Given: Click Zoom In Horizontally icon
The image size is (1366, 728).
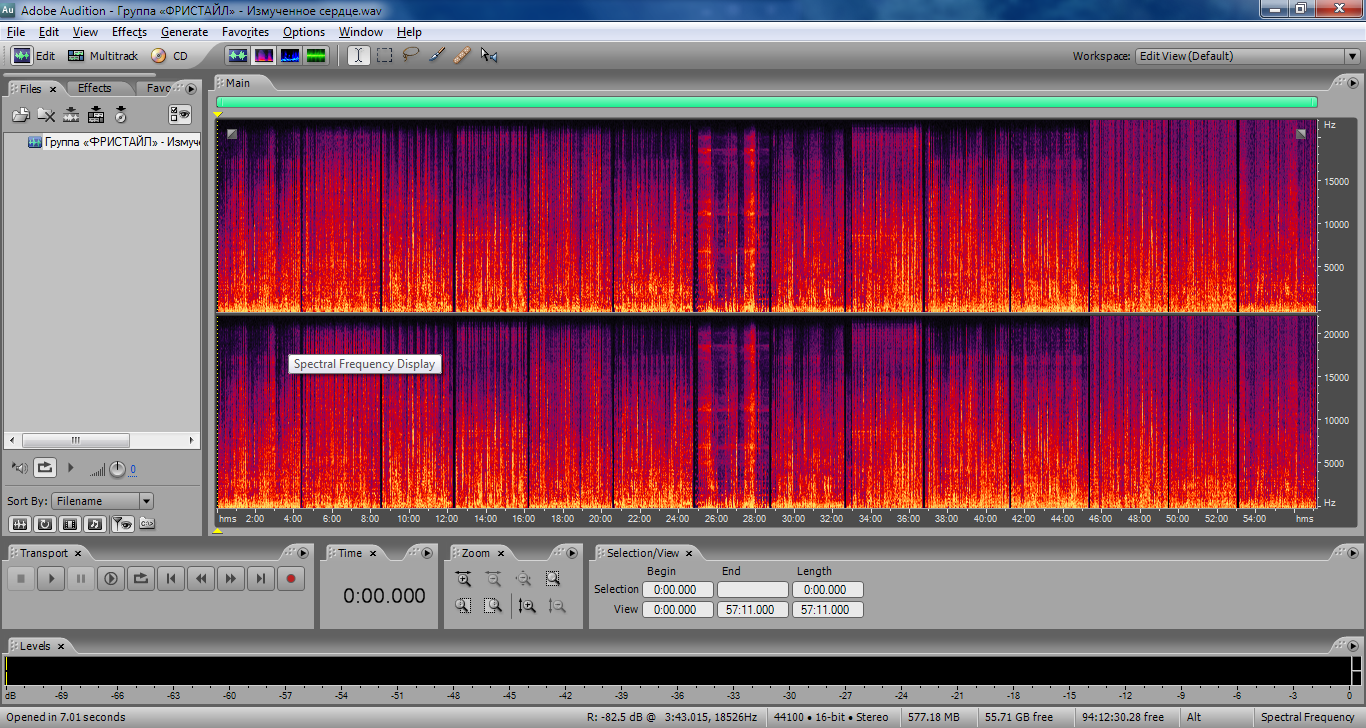Looking at the screenshot, I should [463, 578].
